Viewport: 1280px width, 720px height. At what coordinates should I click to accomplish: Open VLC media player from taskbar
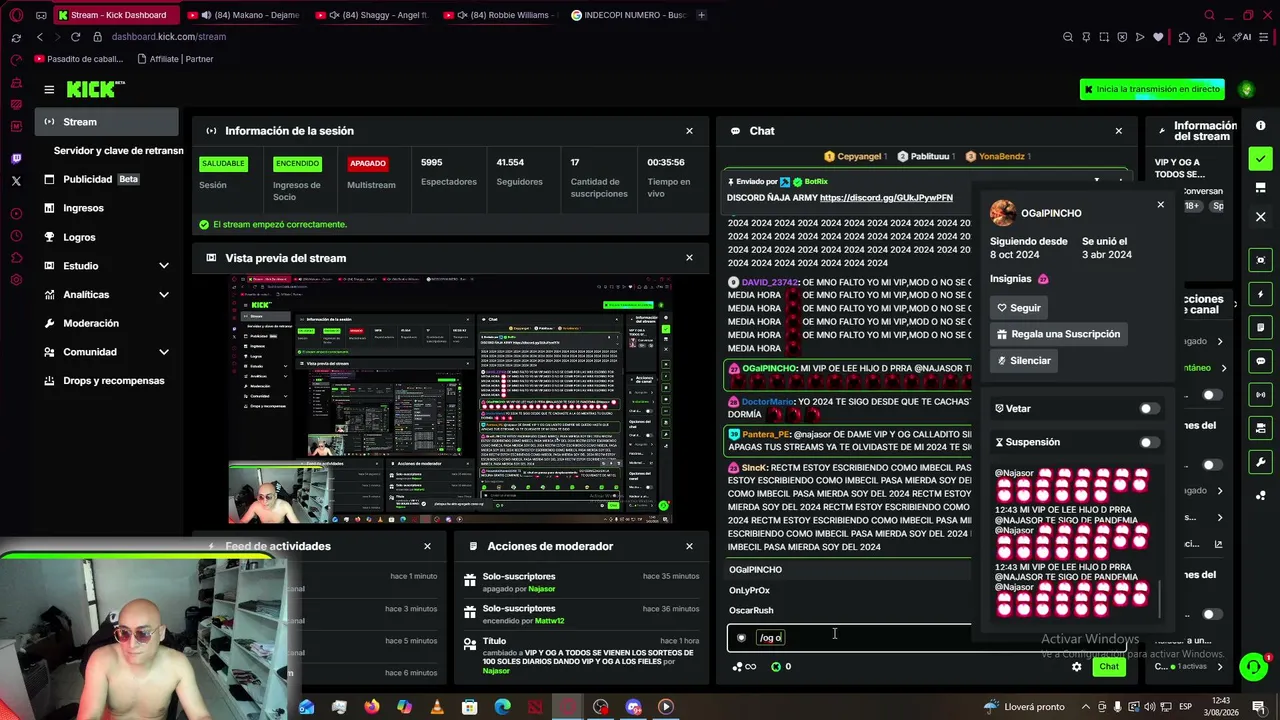437,707
